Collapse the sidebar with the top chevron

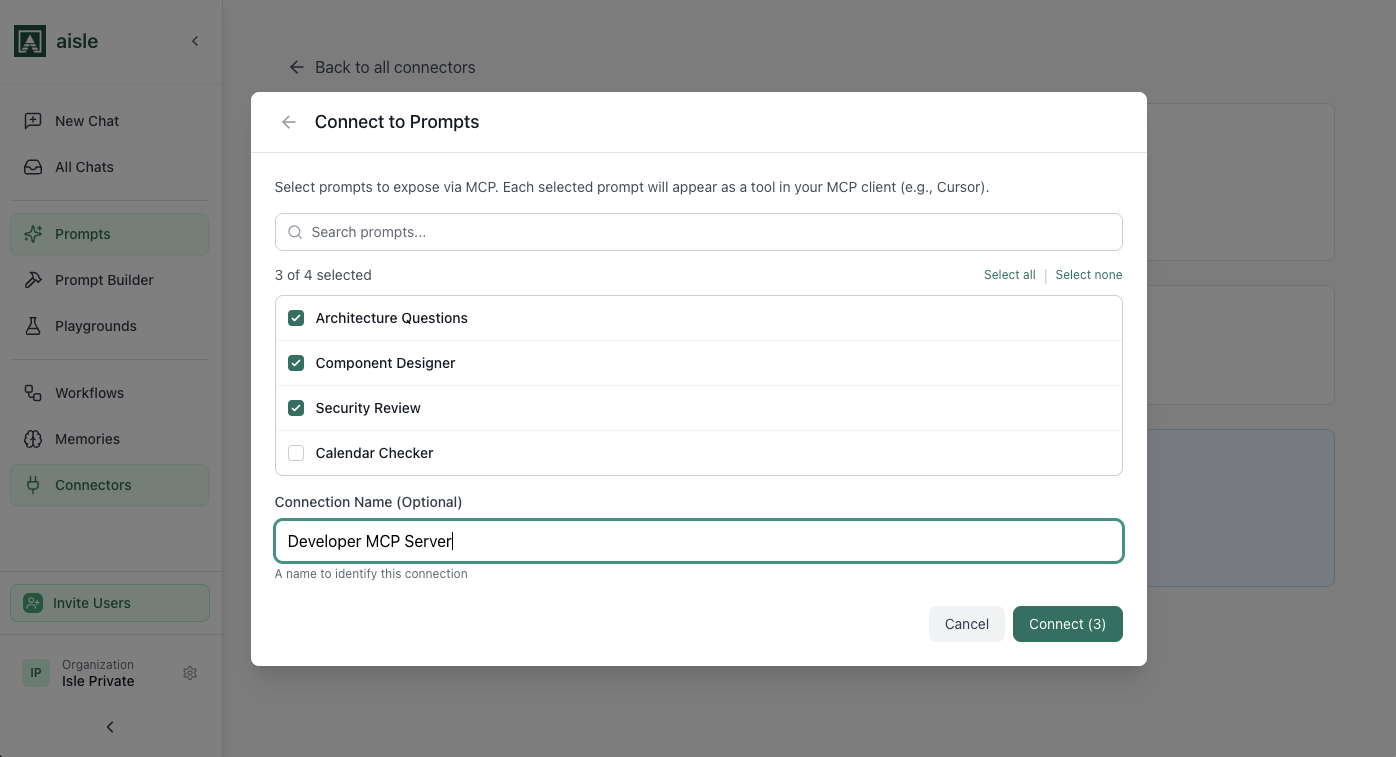195,41
